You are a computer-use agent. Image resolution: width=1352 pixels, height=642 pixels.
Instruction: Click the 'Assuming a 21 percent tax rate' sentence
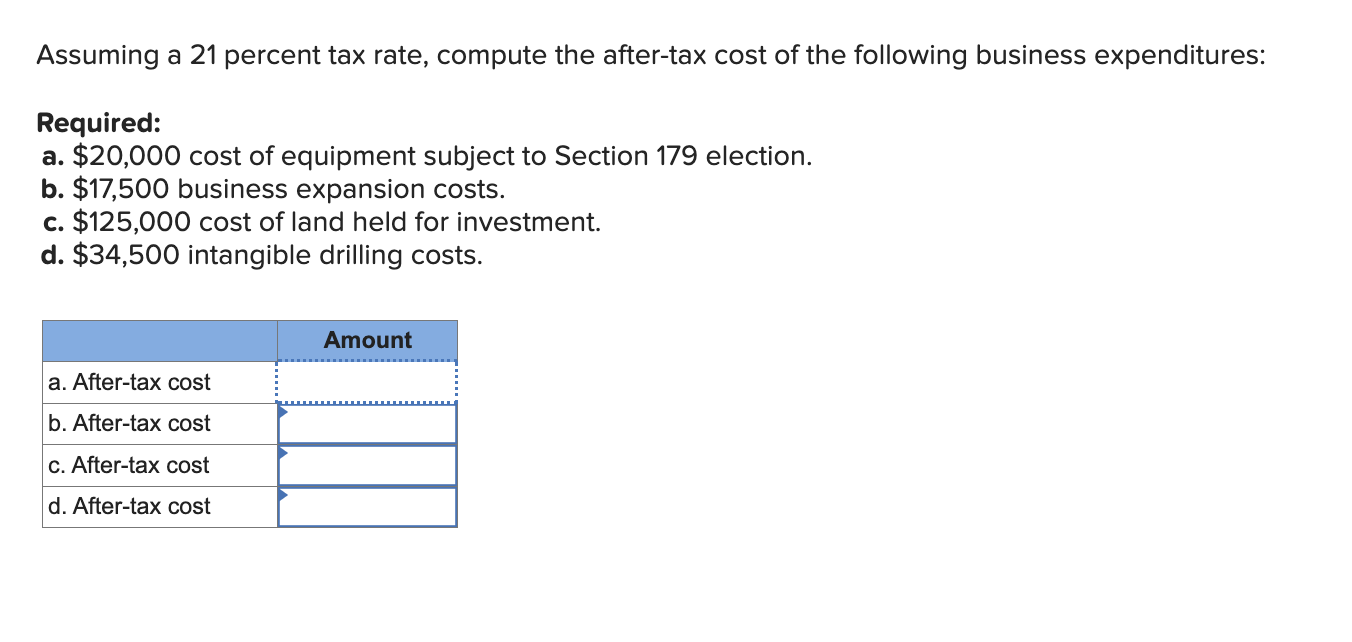click(x=650, y=57)
